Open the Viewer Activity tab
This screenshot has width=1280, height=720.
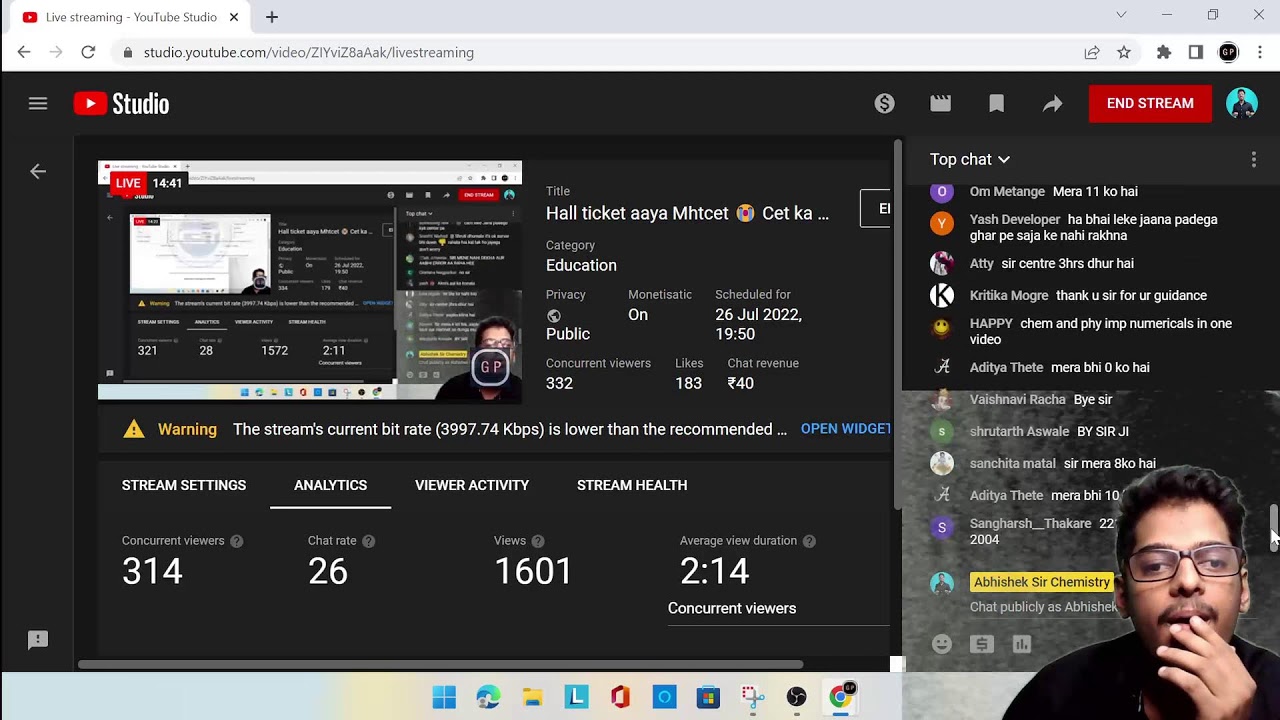click(x=472, y=485)
